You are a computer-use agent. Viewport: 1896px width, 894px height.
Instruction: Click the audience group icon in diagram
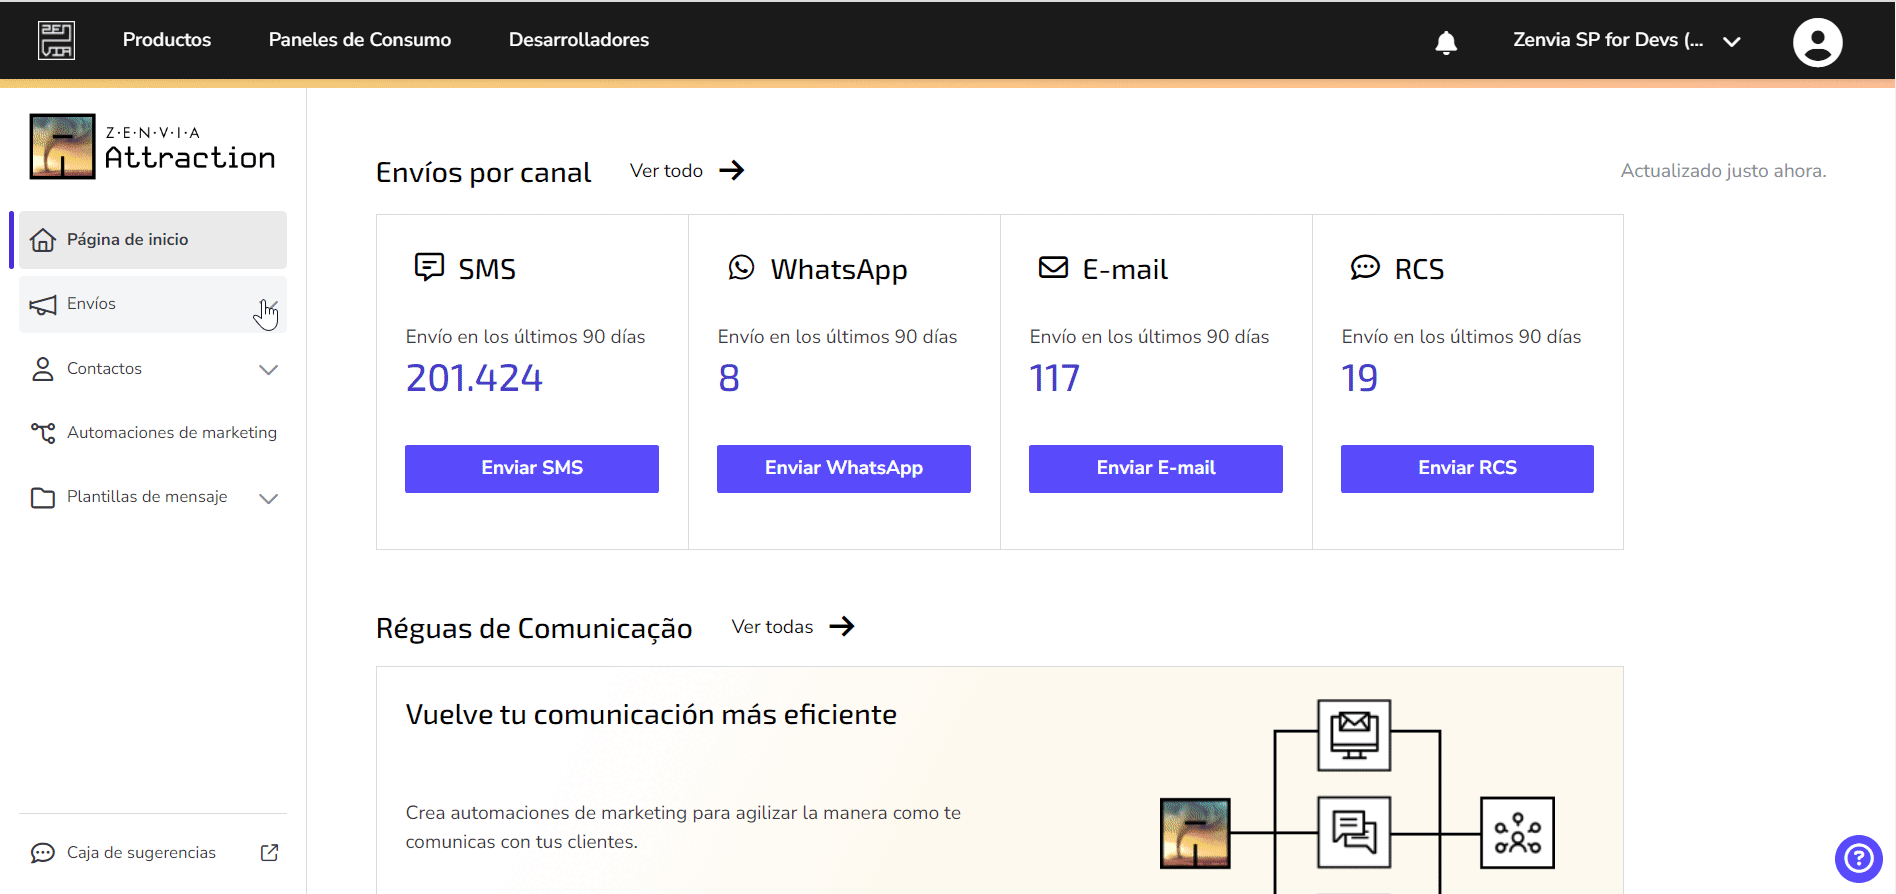[x=1517, y=832]
